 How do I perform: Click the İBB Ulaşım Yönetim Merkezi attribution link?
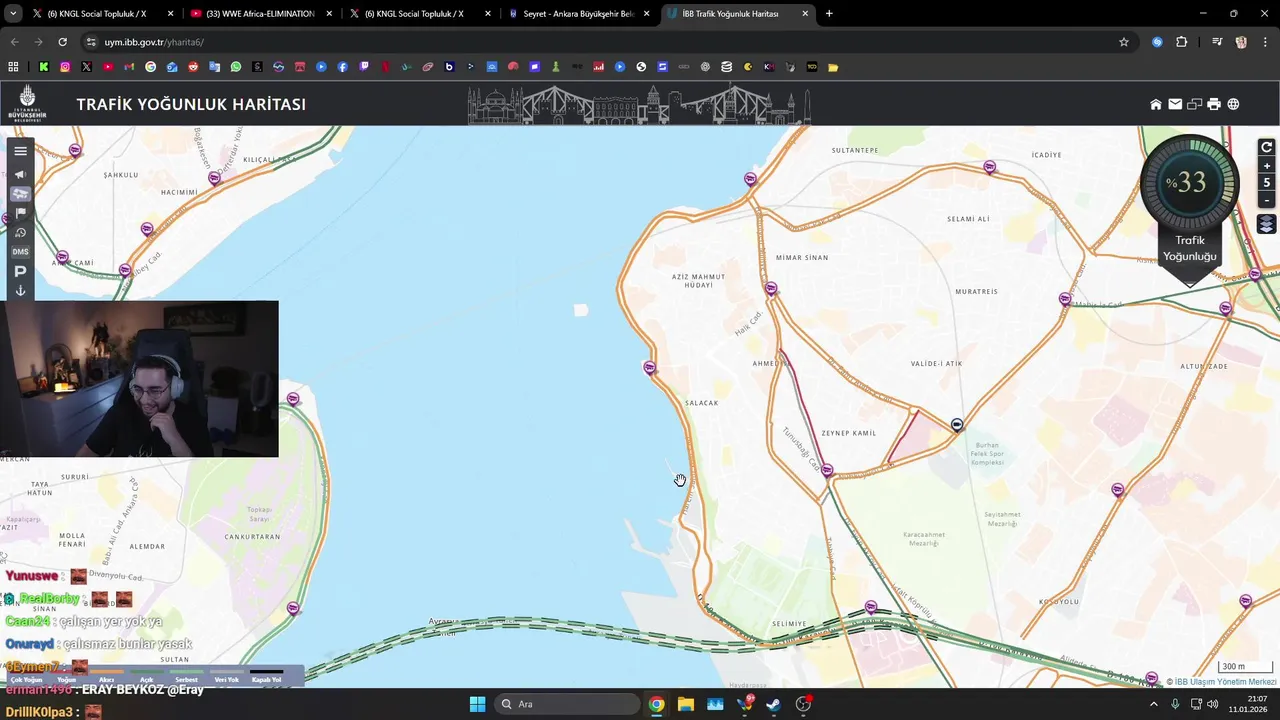1226,682
